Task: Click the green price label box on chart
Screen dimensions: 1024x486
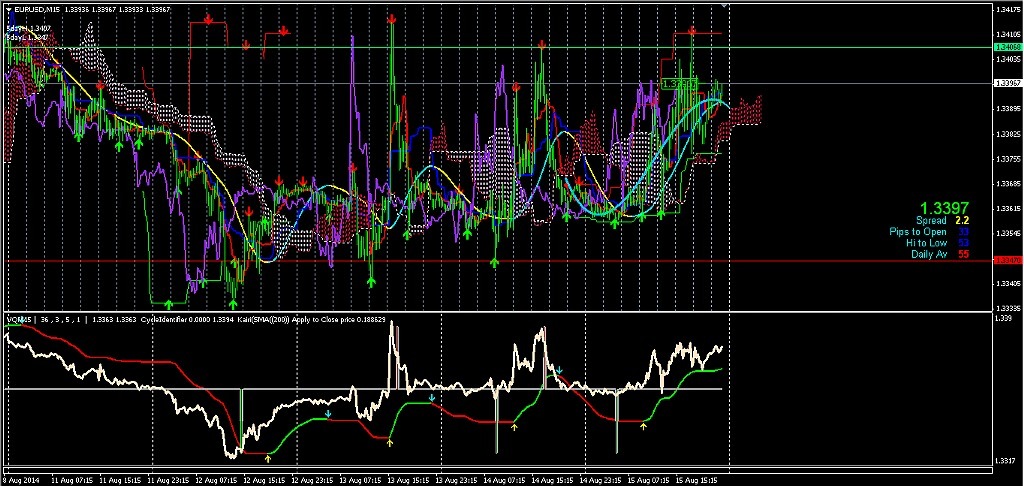Action: [677, 84]
